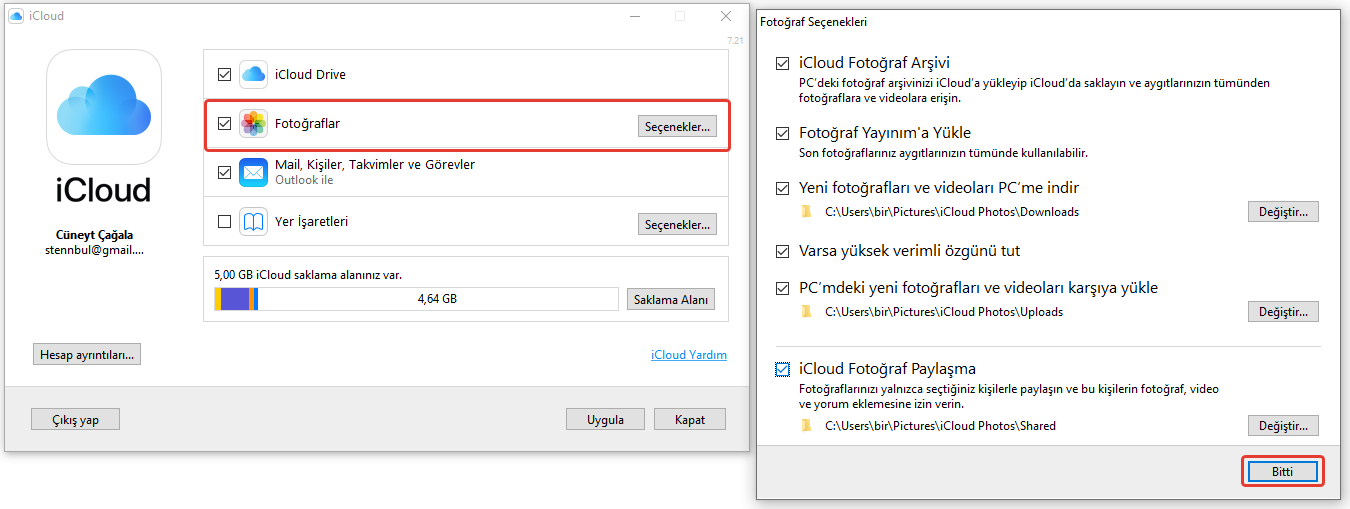Image resolution: width=1350 pixels, height=509 pixels.
Task: Click the Shared path folder icon
Action: coord(807,426)
